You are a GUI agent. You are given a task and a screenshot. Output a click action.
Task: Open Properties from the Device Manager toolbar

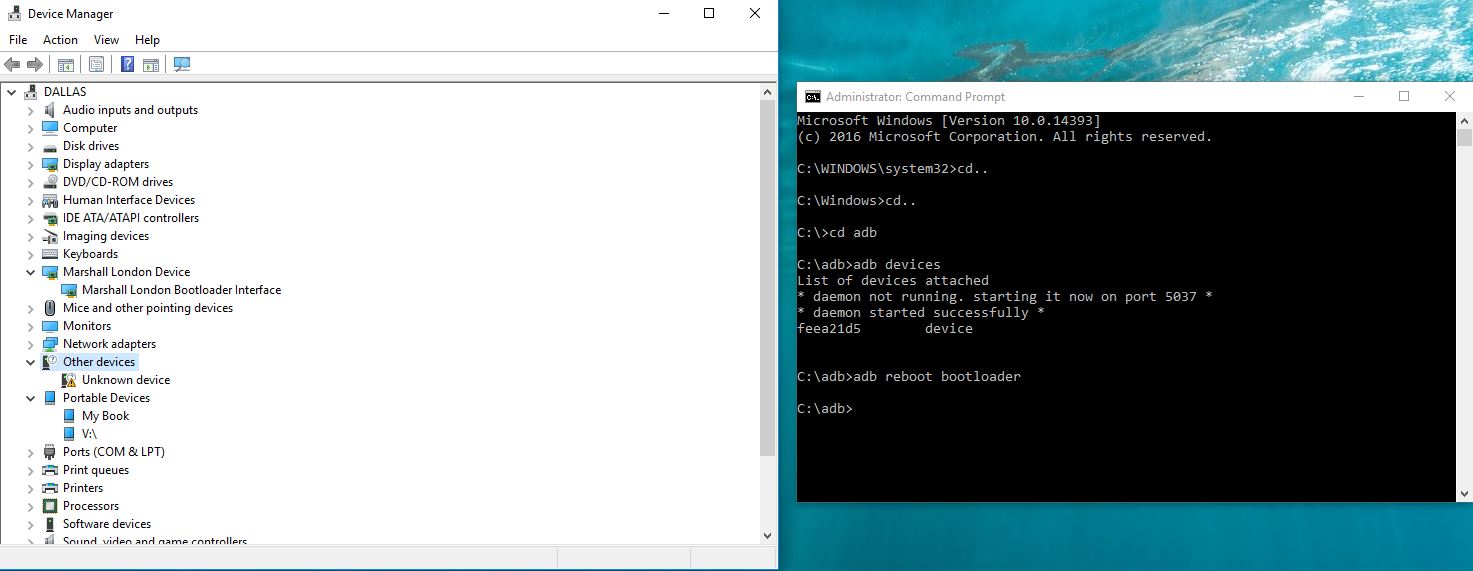pyautogui.click(x=96, y=65)
